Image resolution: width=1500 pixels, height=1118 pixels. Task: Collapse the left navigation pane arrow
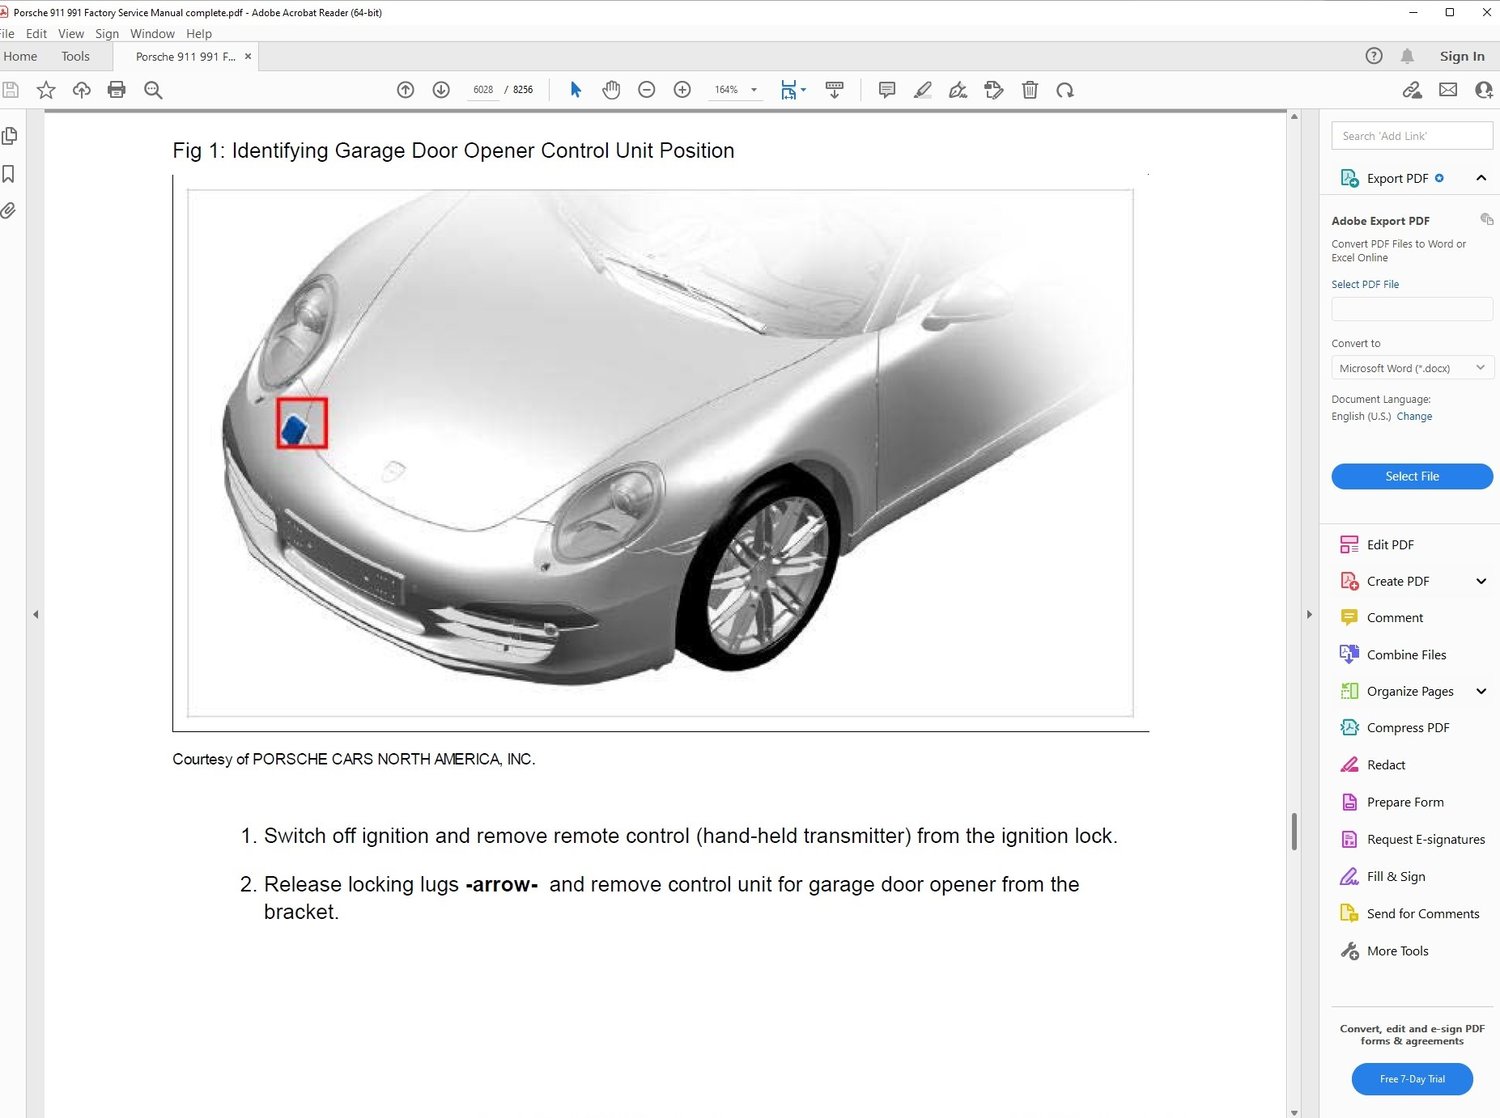[36, 614]
